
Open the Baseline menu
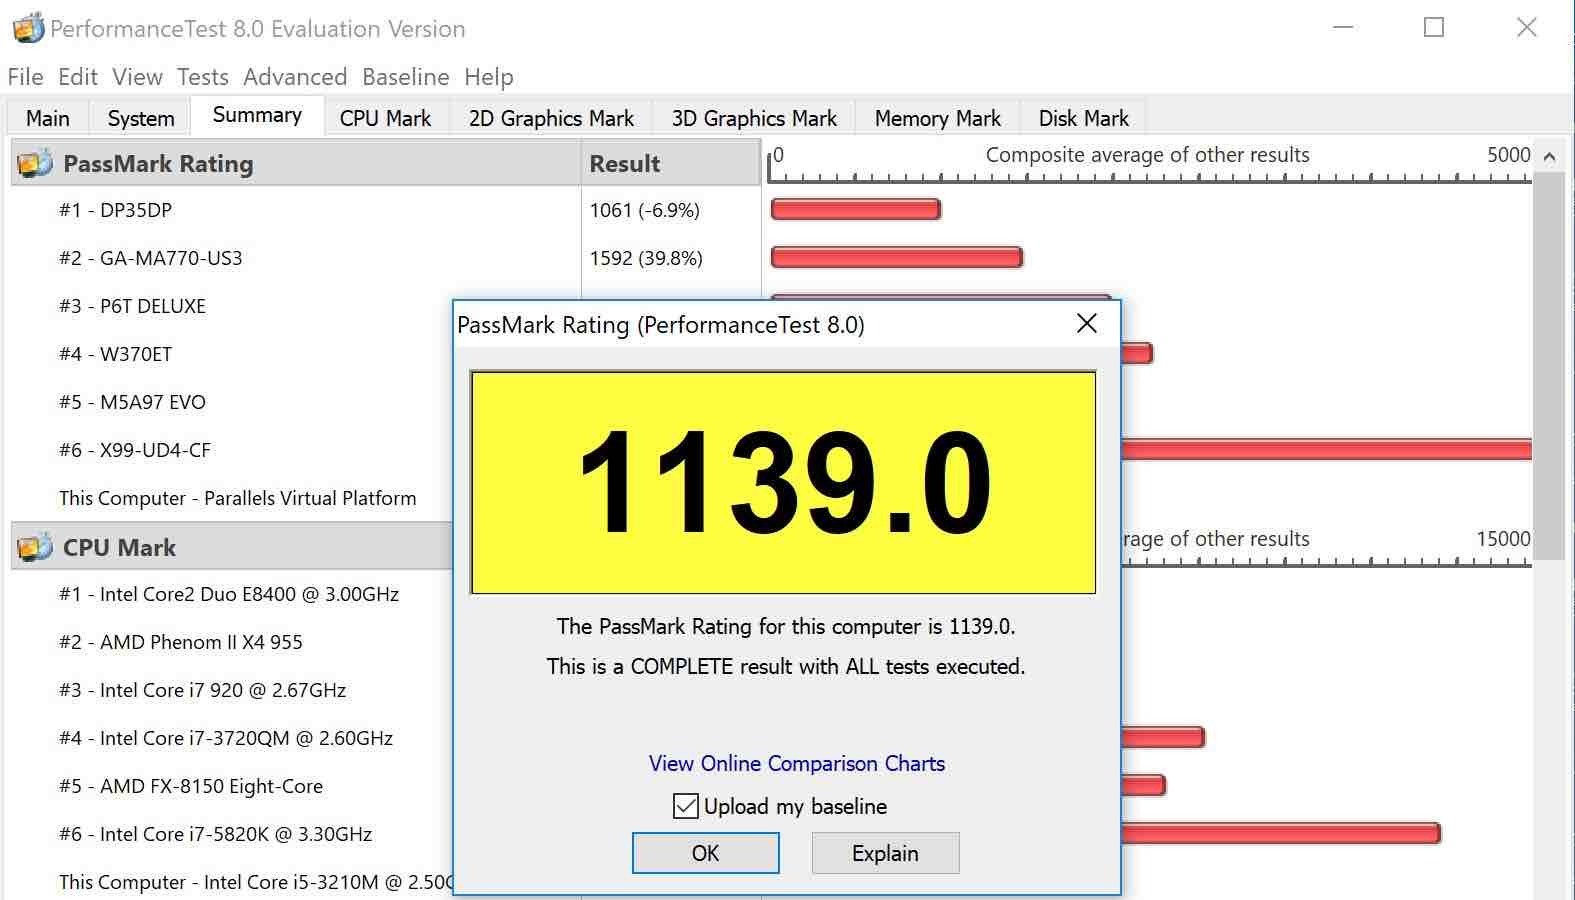pos(406,77)
